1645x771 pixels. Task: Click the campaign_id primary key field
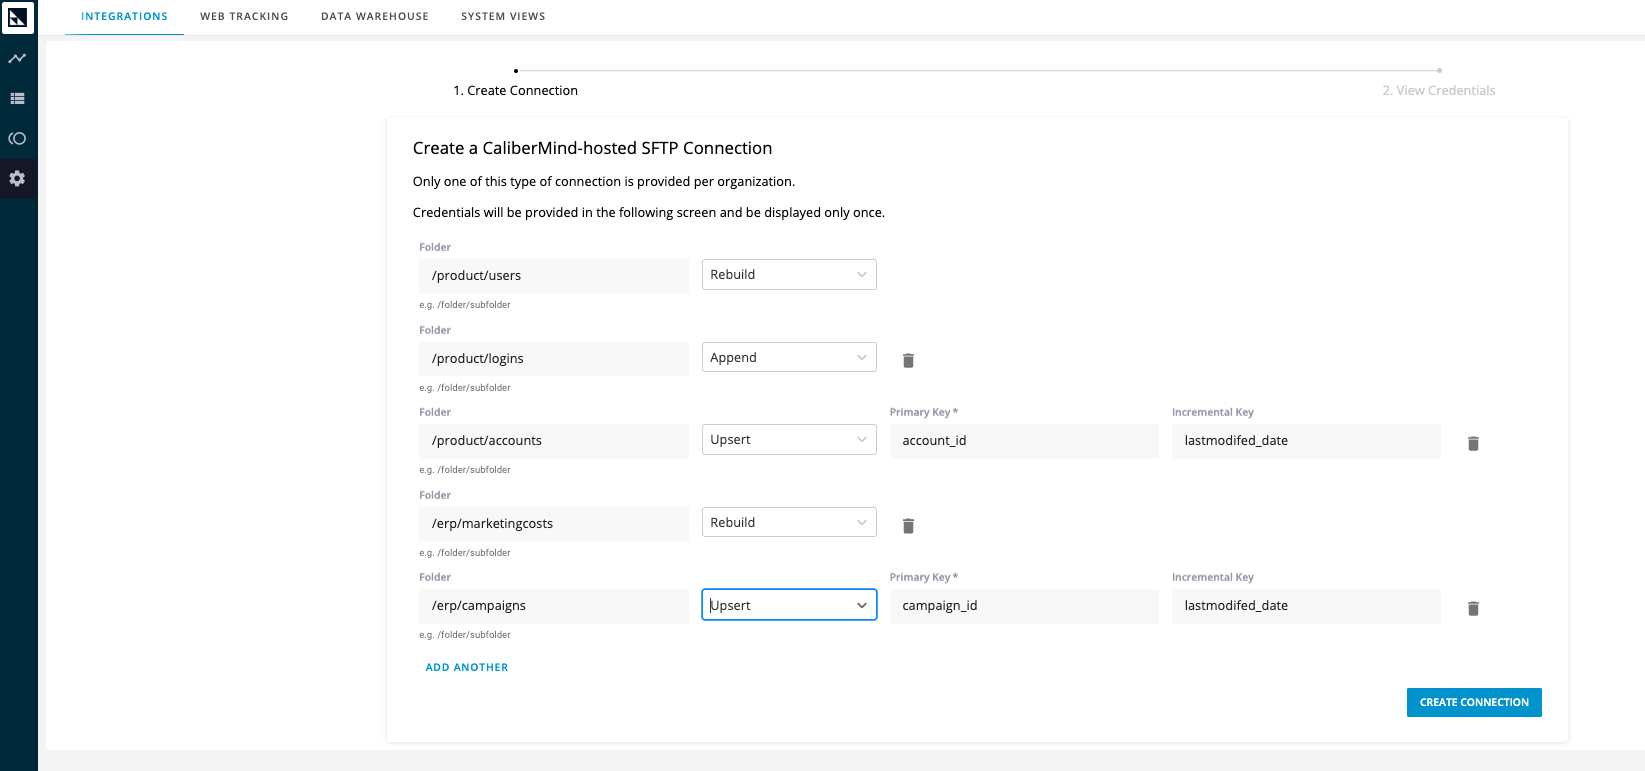[x=1024, y=606]
